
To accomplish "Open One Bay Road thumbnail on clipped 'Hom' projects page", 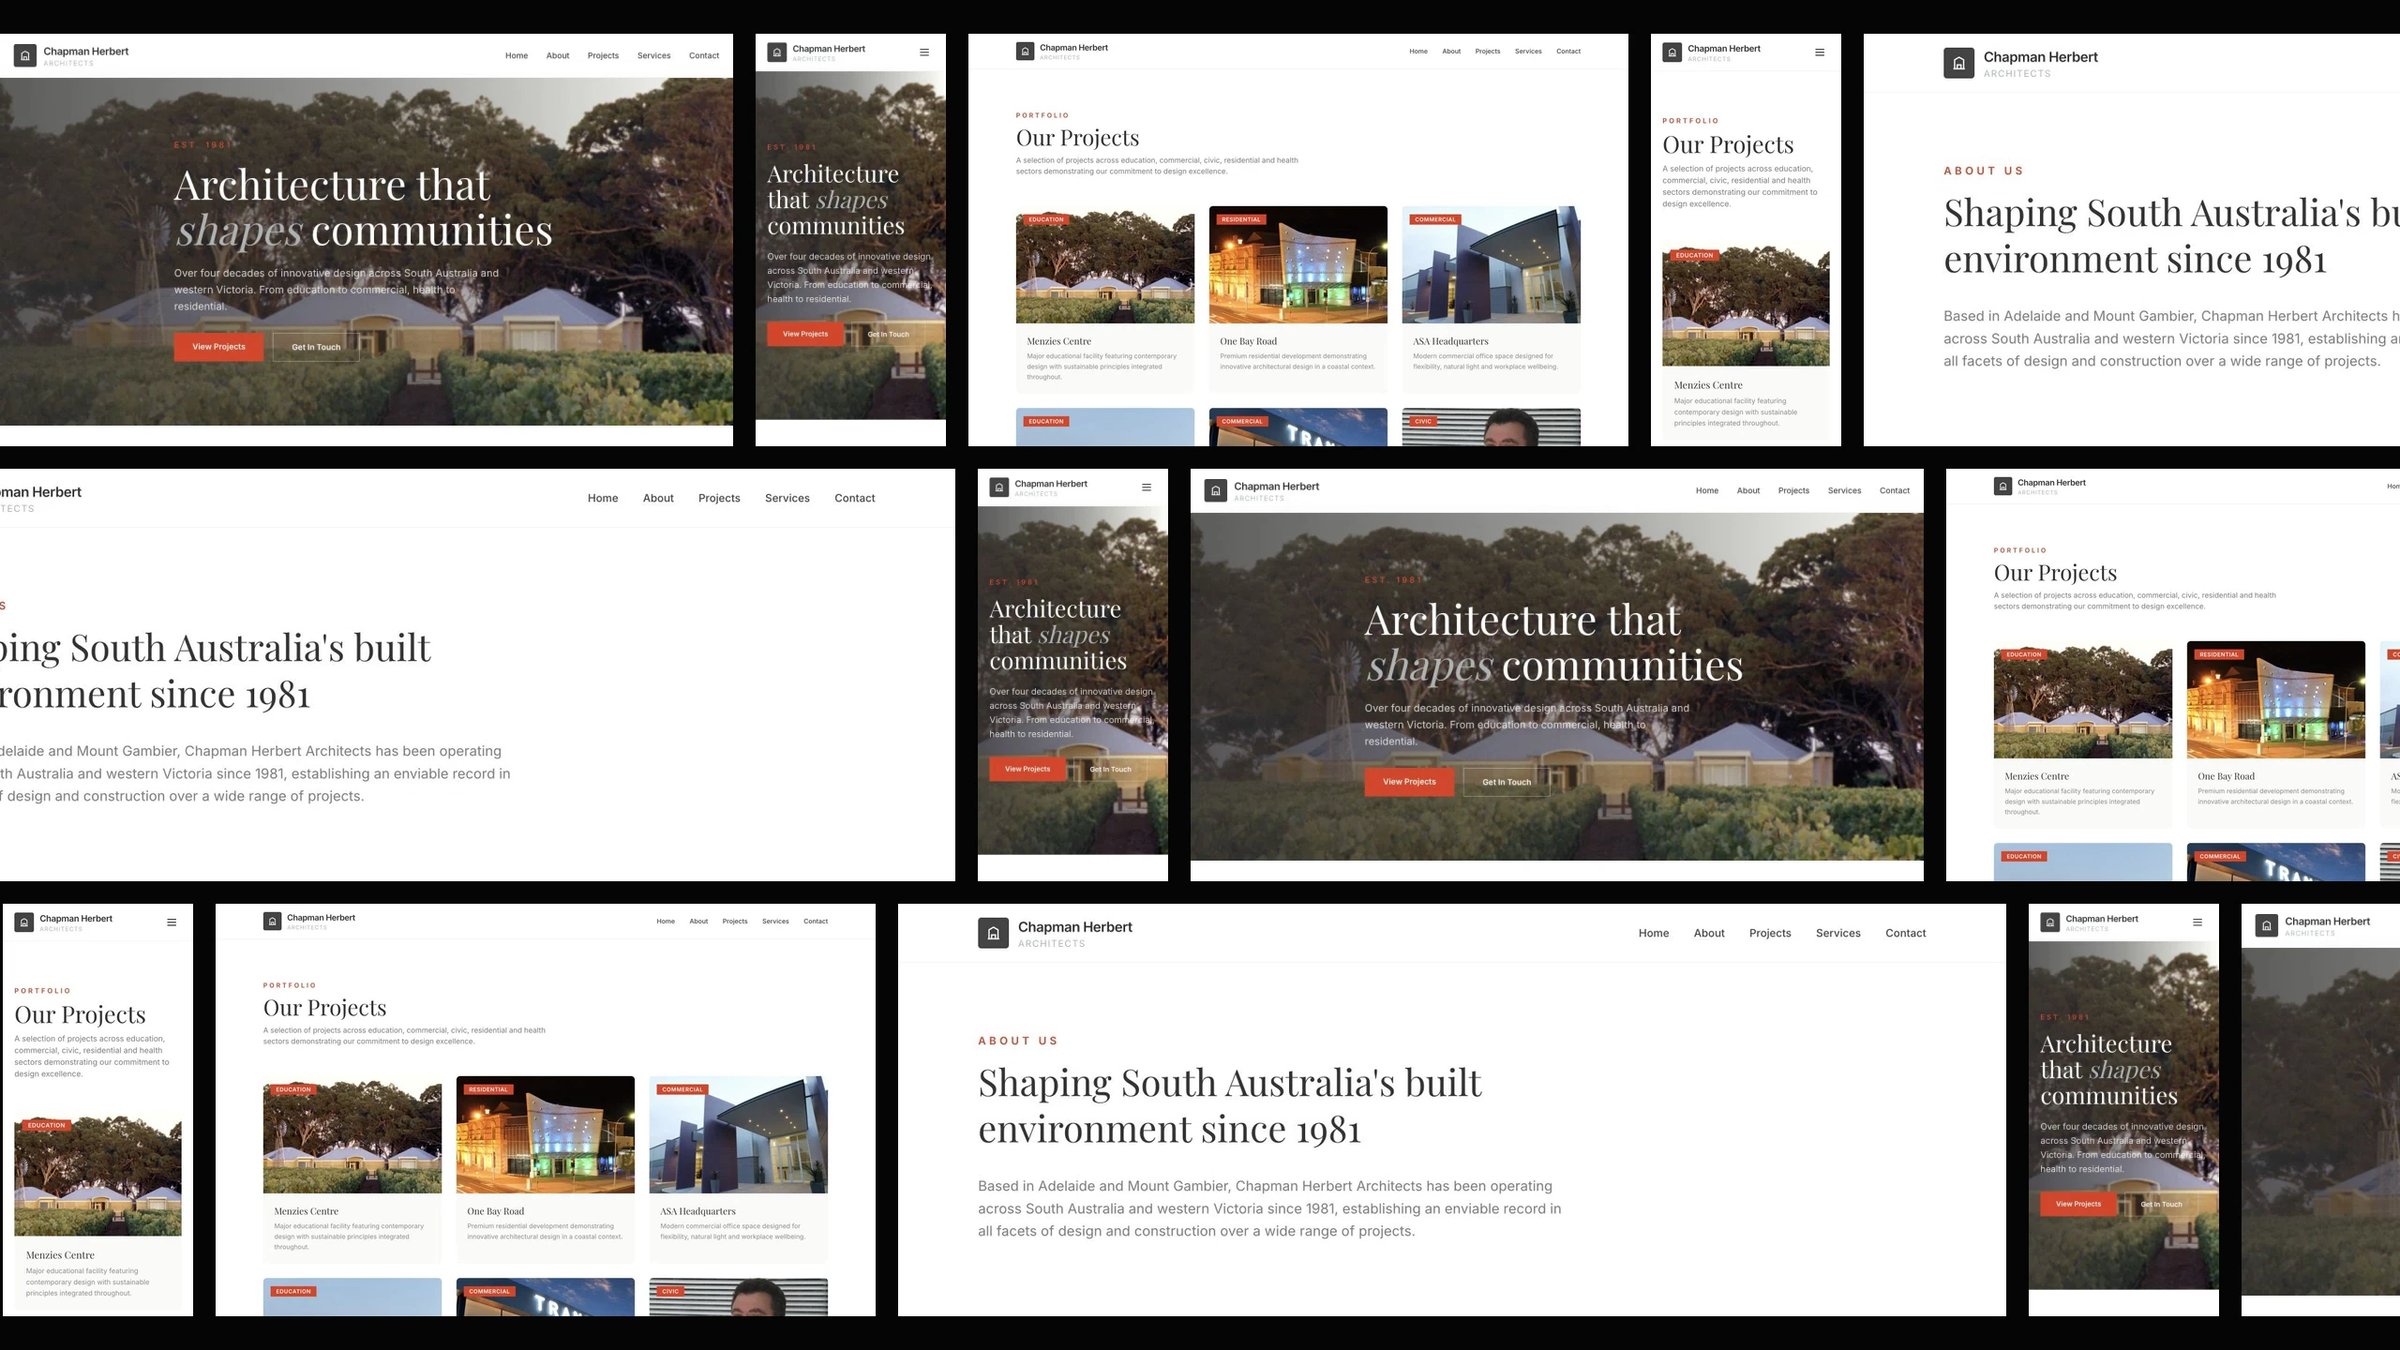I will pyautogui.click(x=2275, y=700).
